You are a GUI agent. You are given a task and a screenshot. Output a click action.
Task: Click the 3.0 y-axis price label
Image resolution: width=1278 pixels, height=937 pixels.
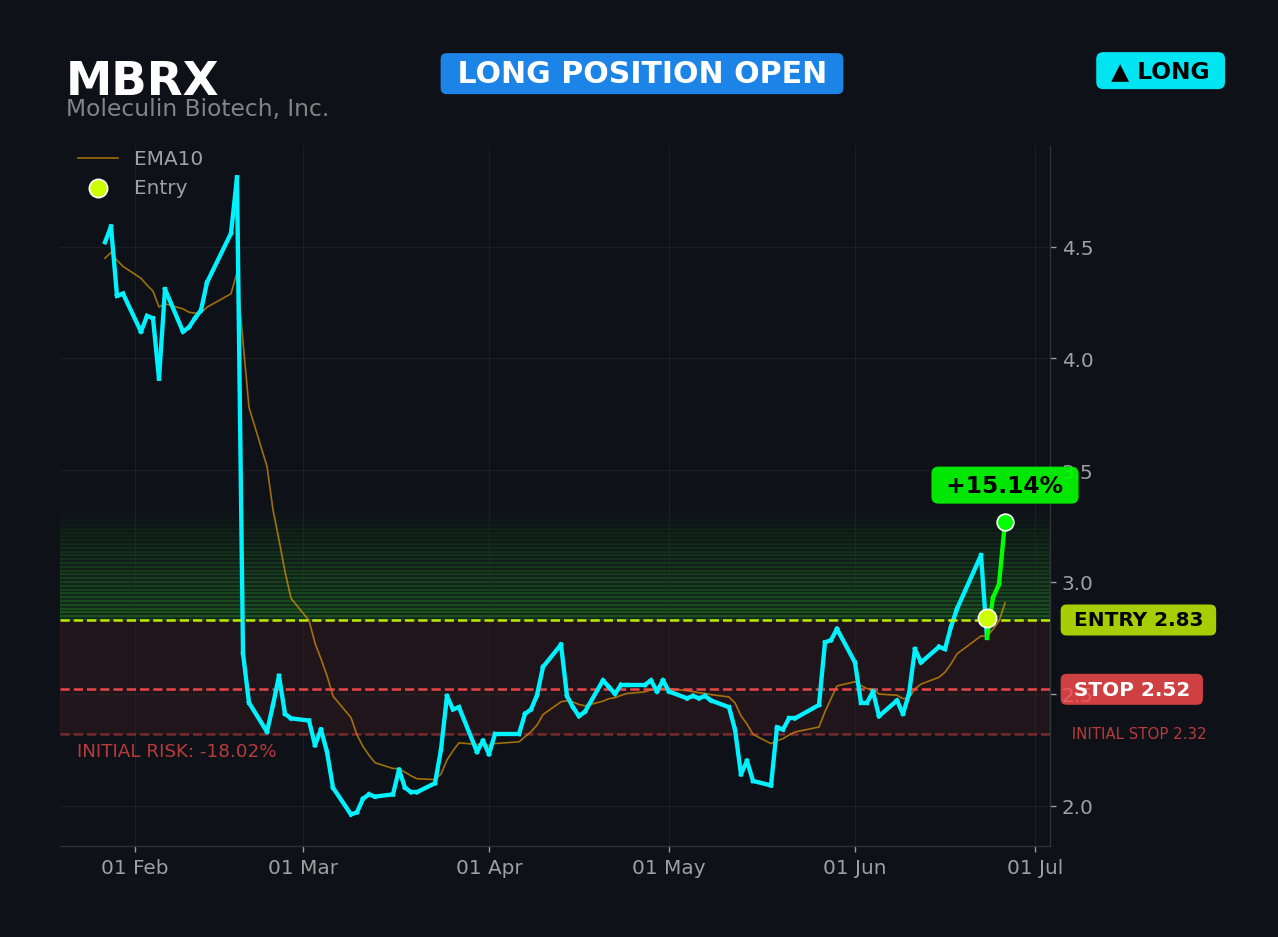point(1077,583)
